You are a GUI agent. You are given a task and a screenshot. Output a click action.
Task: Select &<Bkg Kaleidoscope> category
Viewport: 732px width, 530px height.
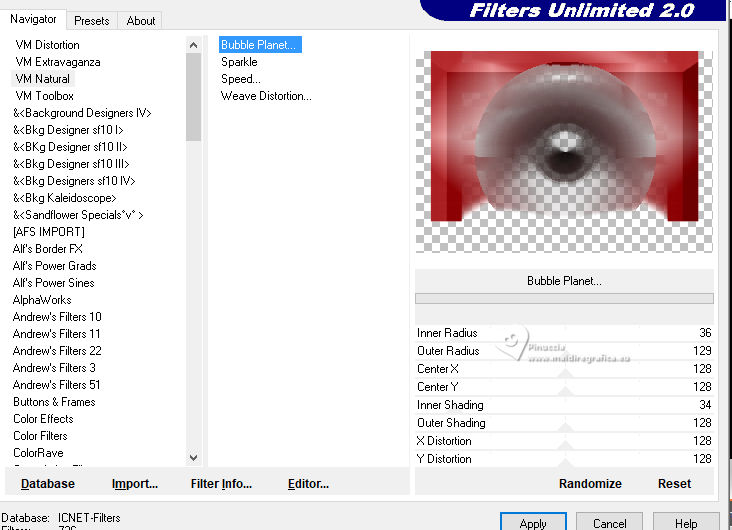point(64,198)
